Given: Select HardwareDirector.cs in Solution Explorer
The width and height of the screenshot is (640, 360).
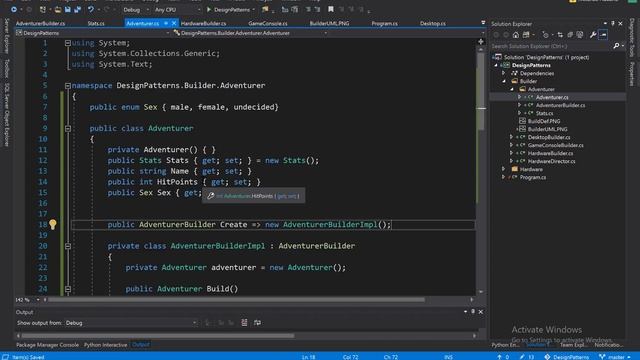Looking at the screenshot, I should point(551,161).
